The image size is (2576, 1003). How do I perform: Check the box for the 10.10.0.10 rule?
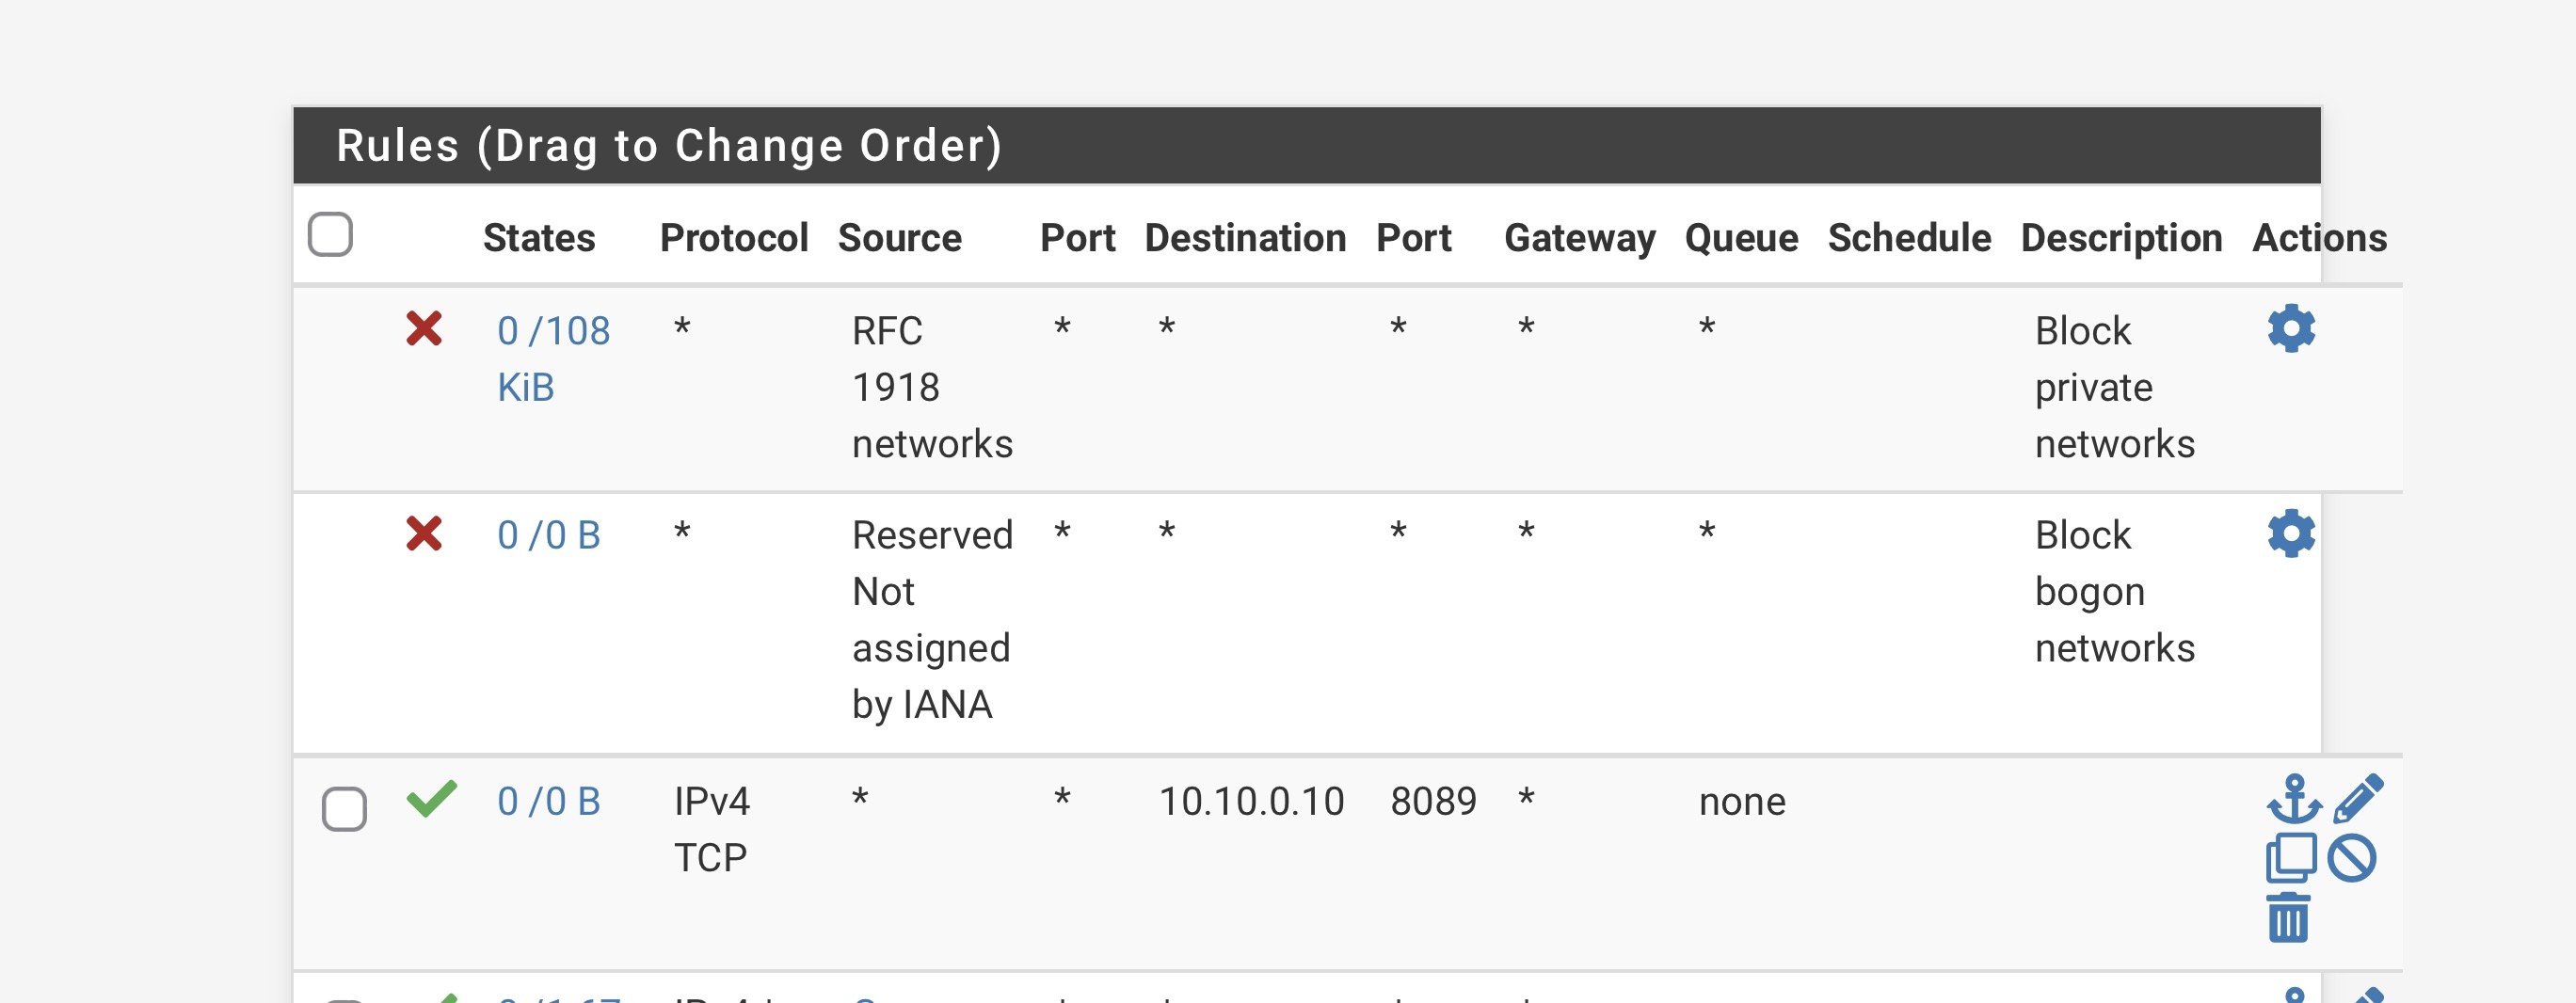click(344, 808)
